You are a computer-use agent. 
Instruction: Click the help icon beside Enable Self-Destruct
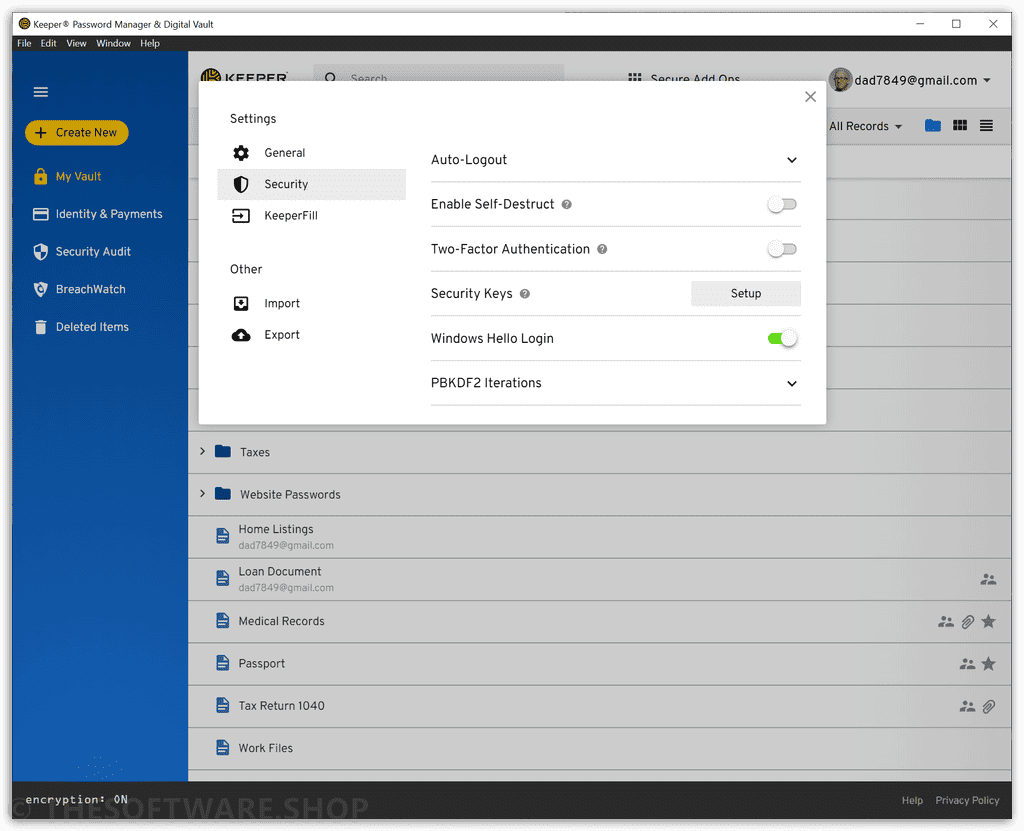click(567, 204)
